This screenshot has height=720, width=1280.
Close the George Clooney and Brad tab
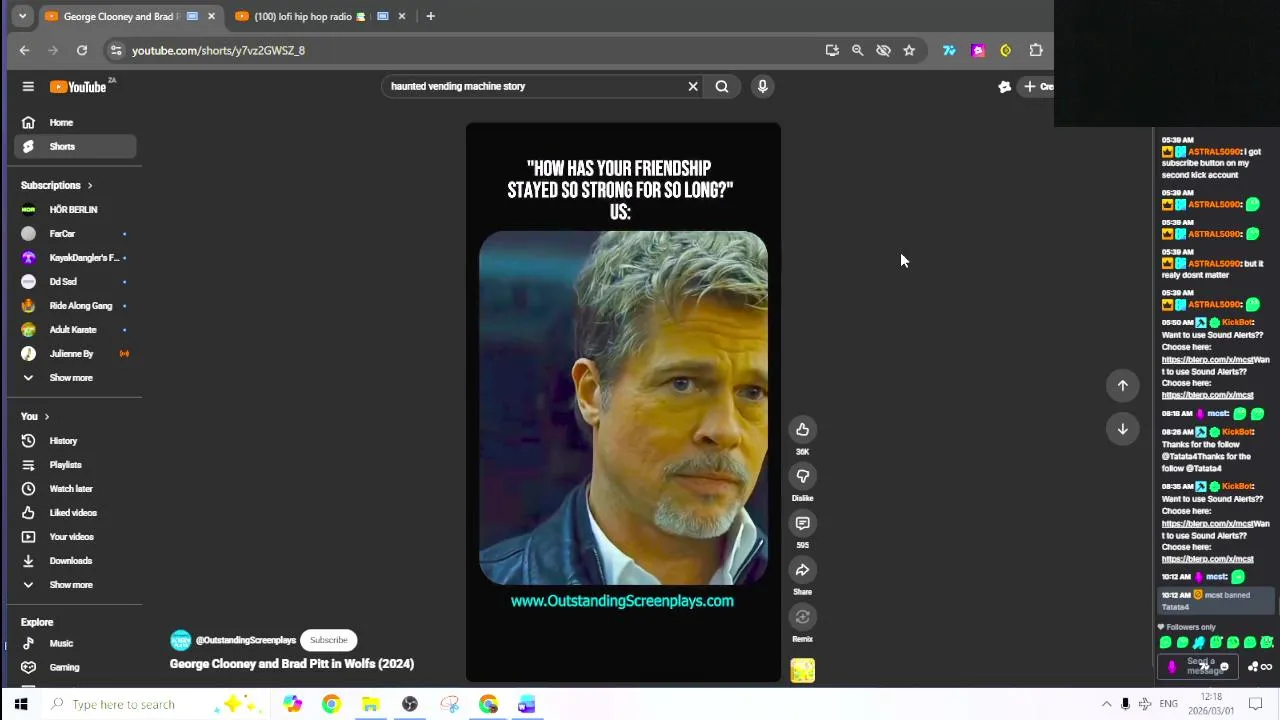tap(211, 16)
